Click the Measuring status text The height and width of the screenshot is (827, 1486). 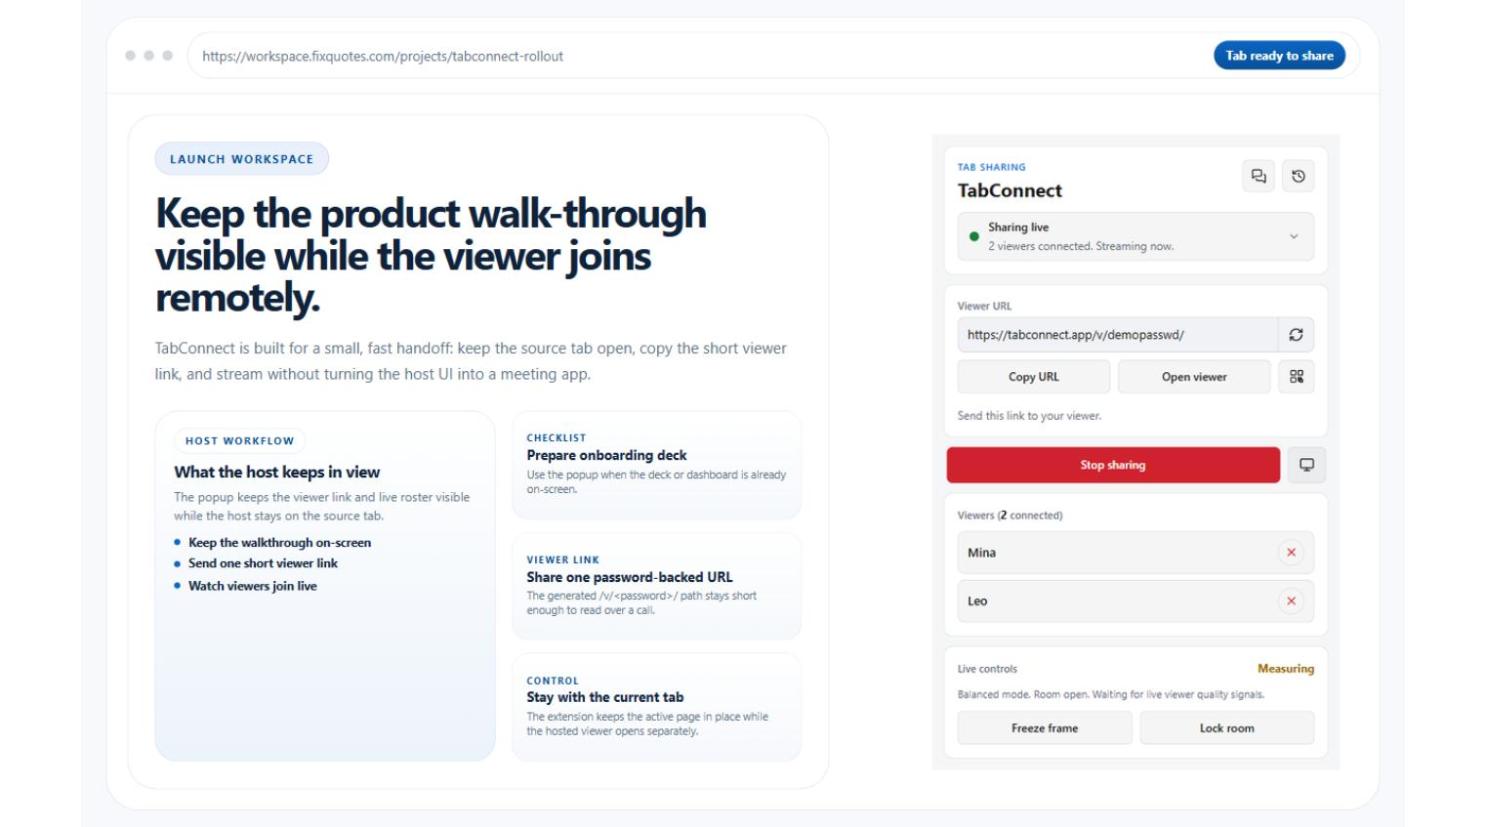[1286, 669]
